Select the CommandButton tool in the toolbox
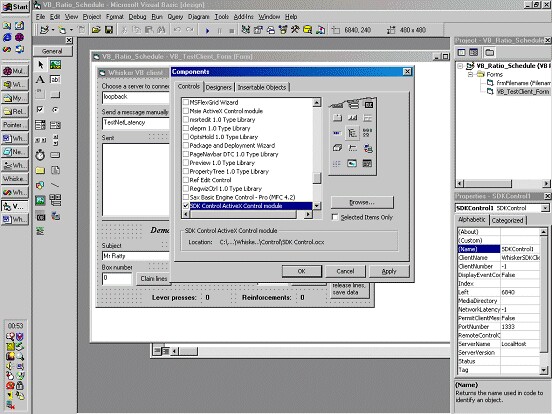 point(55,95)
